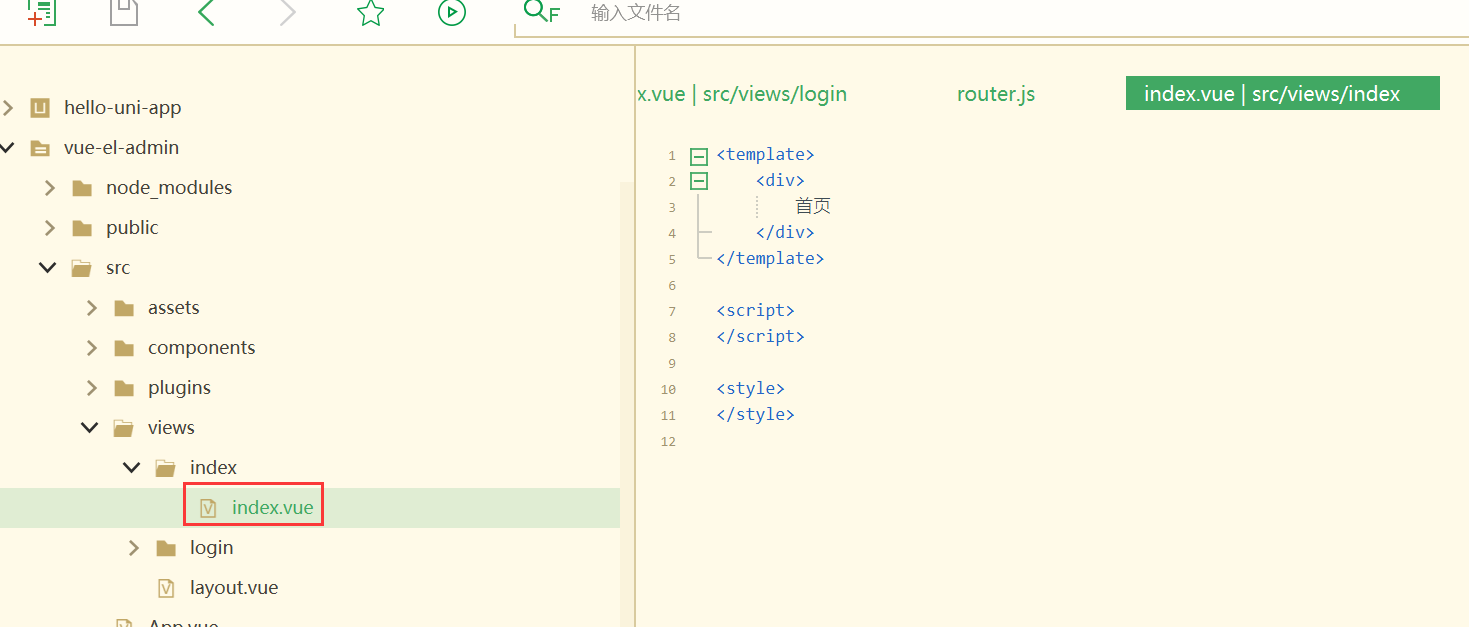Collapse the views folder

tap(89, 427)
